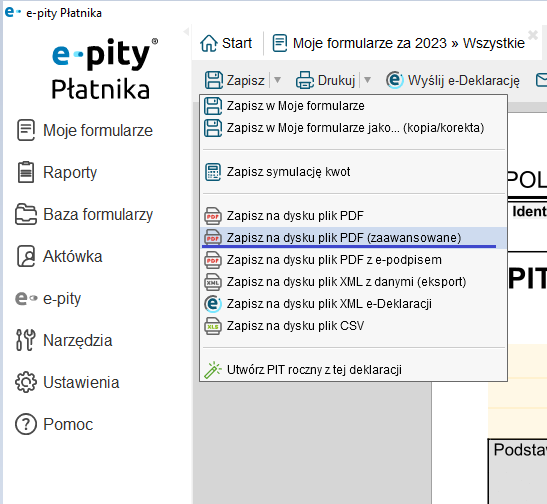Choose Zapisz na dysku plik CSV
Image resolution: width=547 pixels, height=504 pixels.
(x=354, y=326)
